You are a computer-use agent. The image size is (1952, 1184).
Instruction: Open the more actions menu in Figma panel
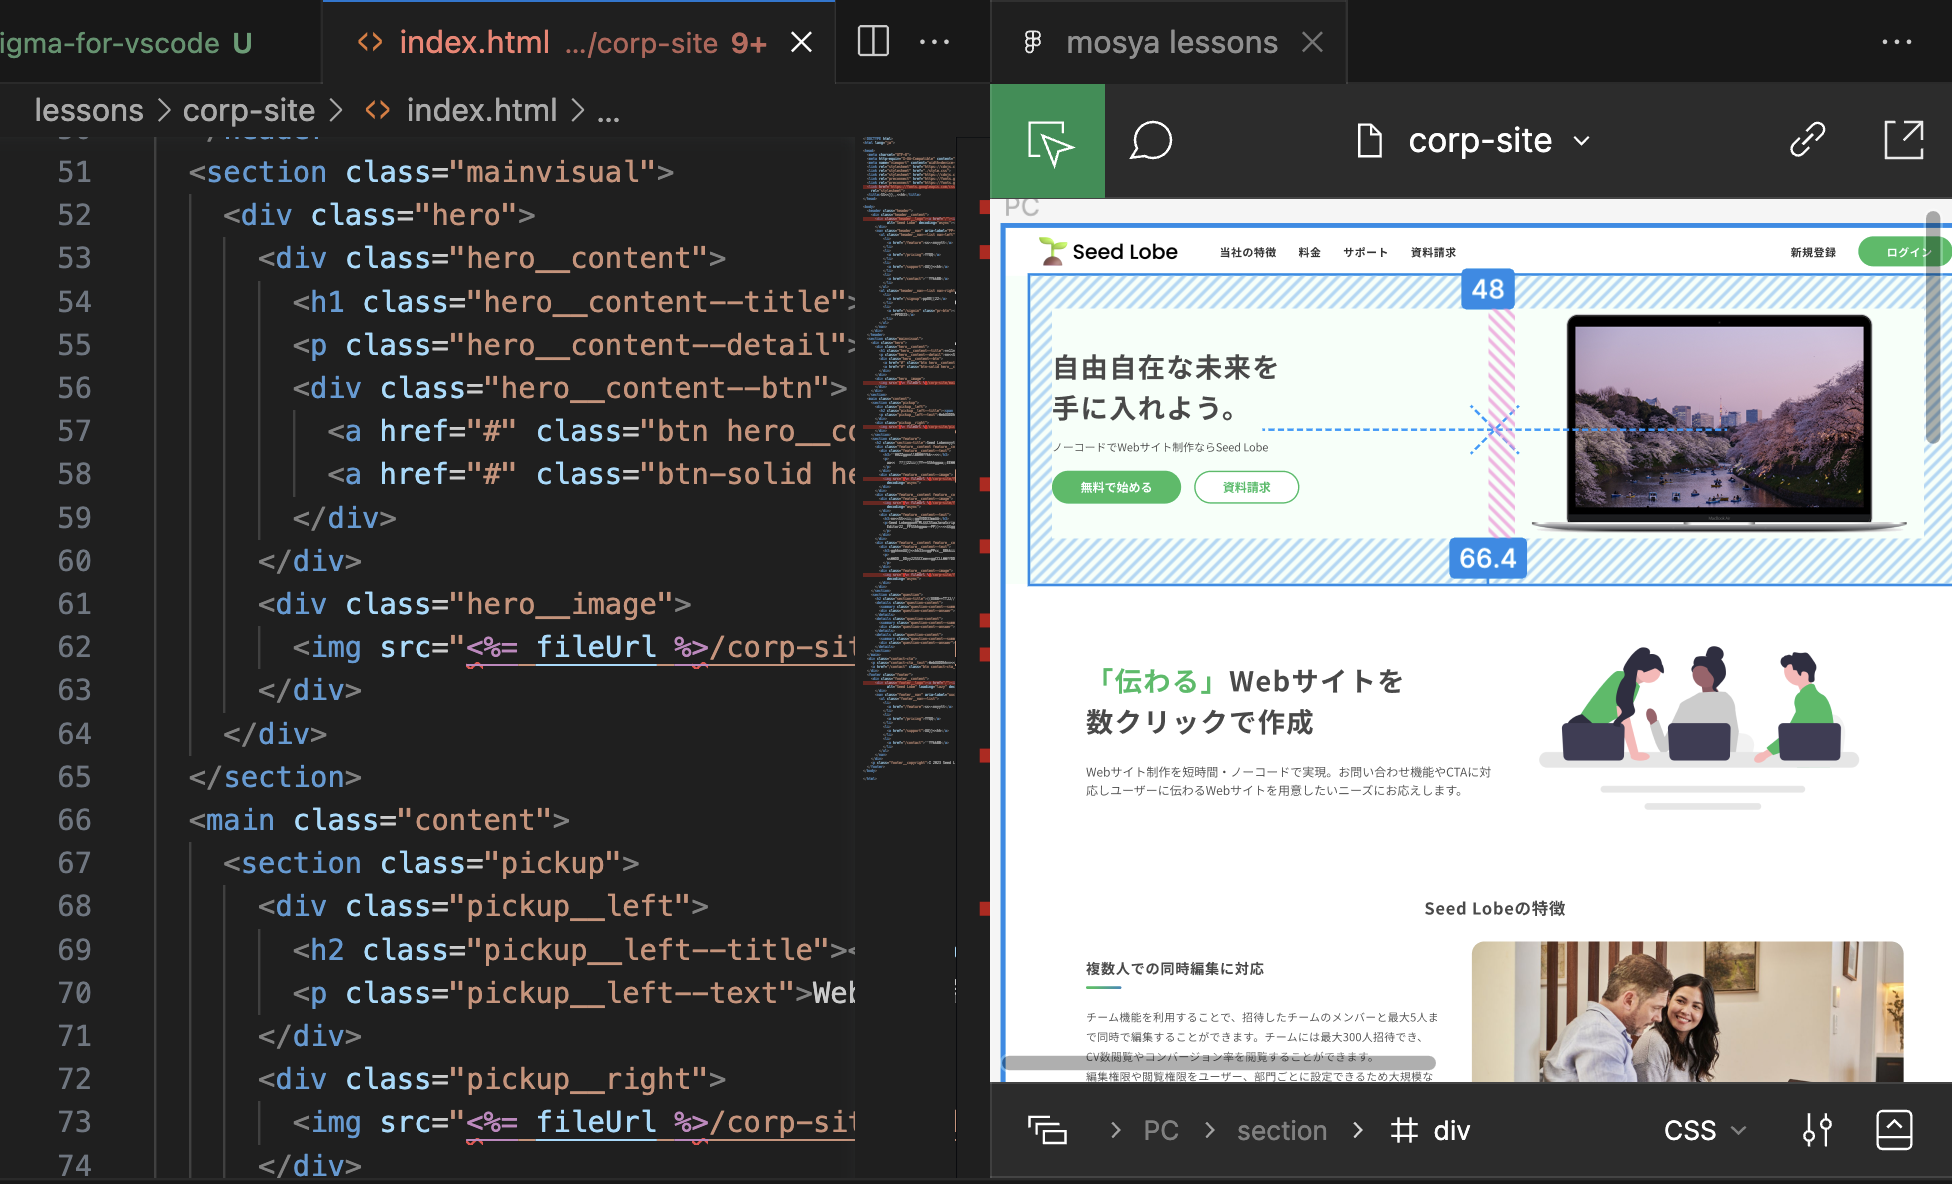(1897, 41)
